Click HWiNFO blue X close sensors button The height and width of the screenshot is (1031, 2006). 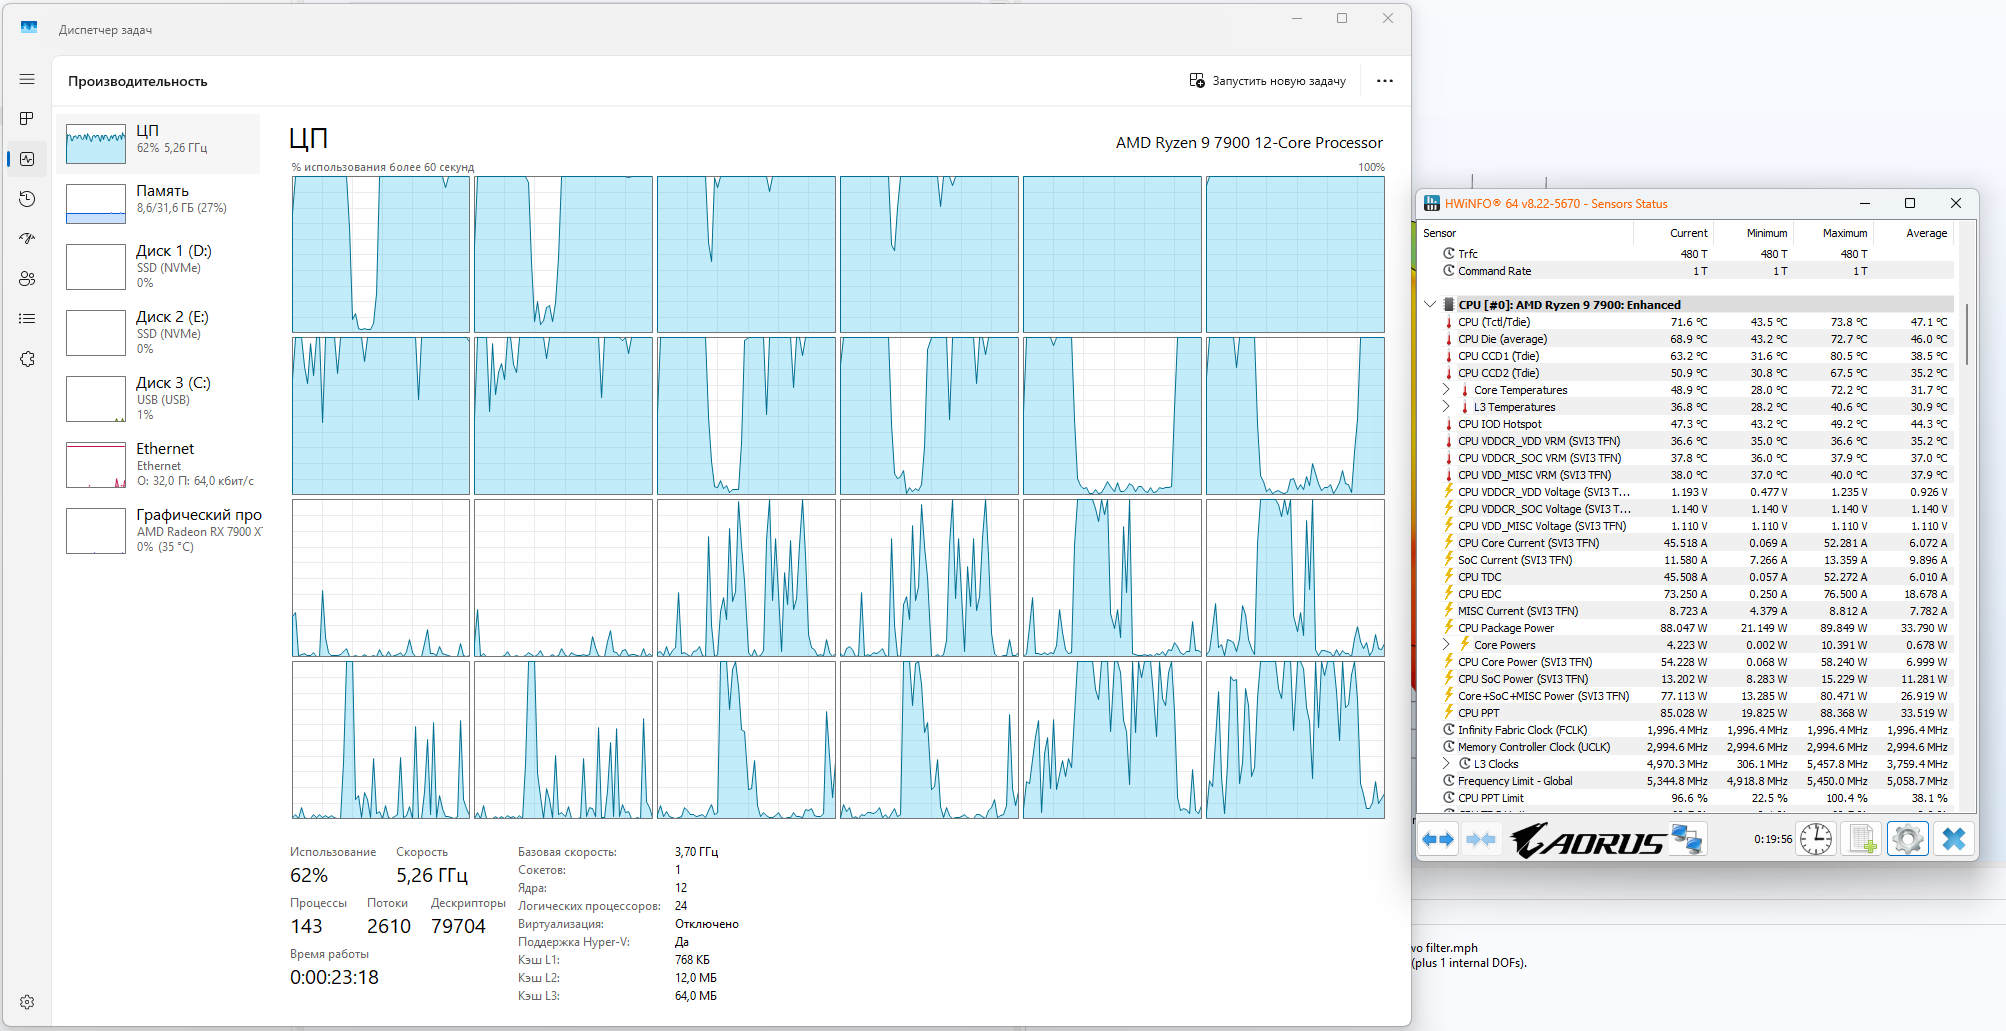(1953, 839)
